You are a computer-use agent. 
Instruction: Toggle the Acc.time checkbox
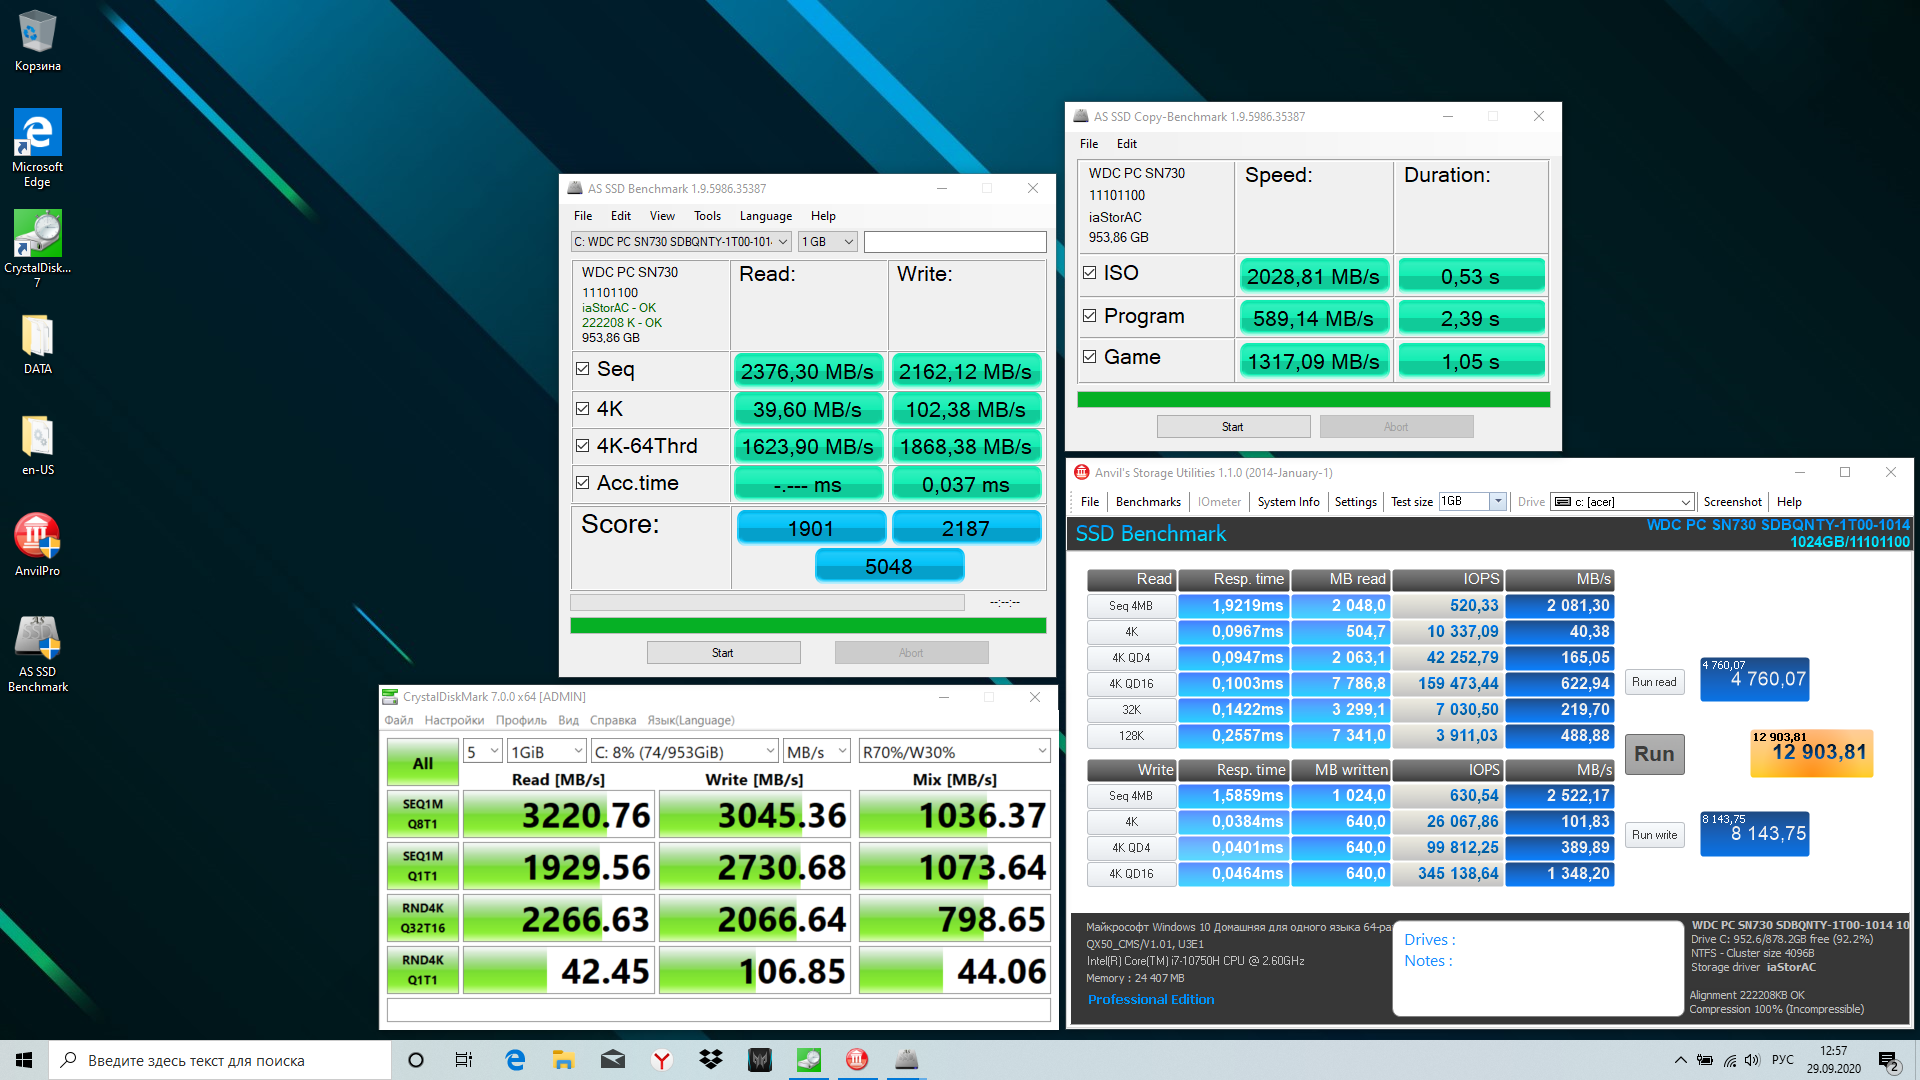[582, 482]
